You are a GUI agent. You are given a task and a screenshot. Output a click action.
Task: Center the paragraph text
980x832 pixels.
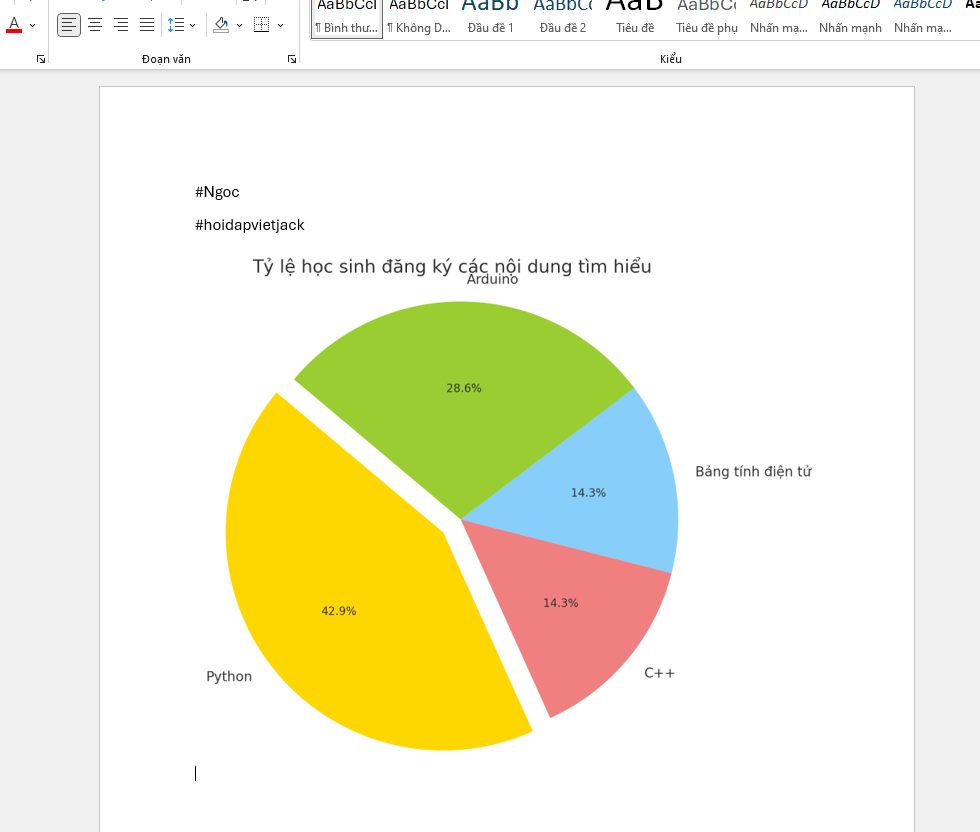coord(95,24)
